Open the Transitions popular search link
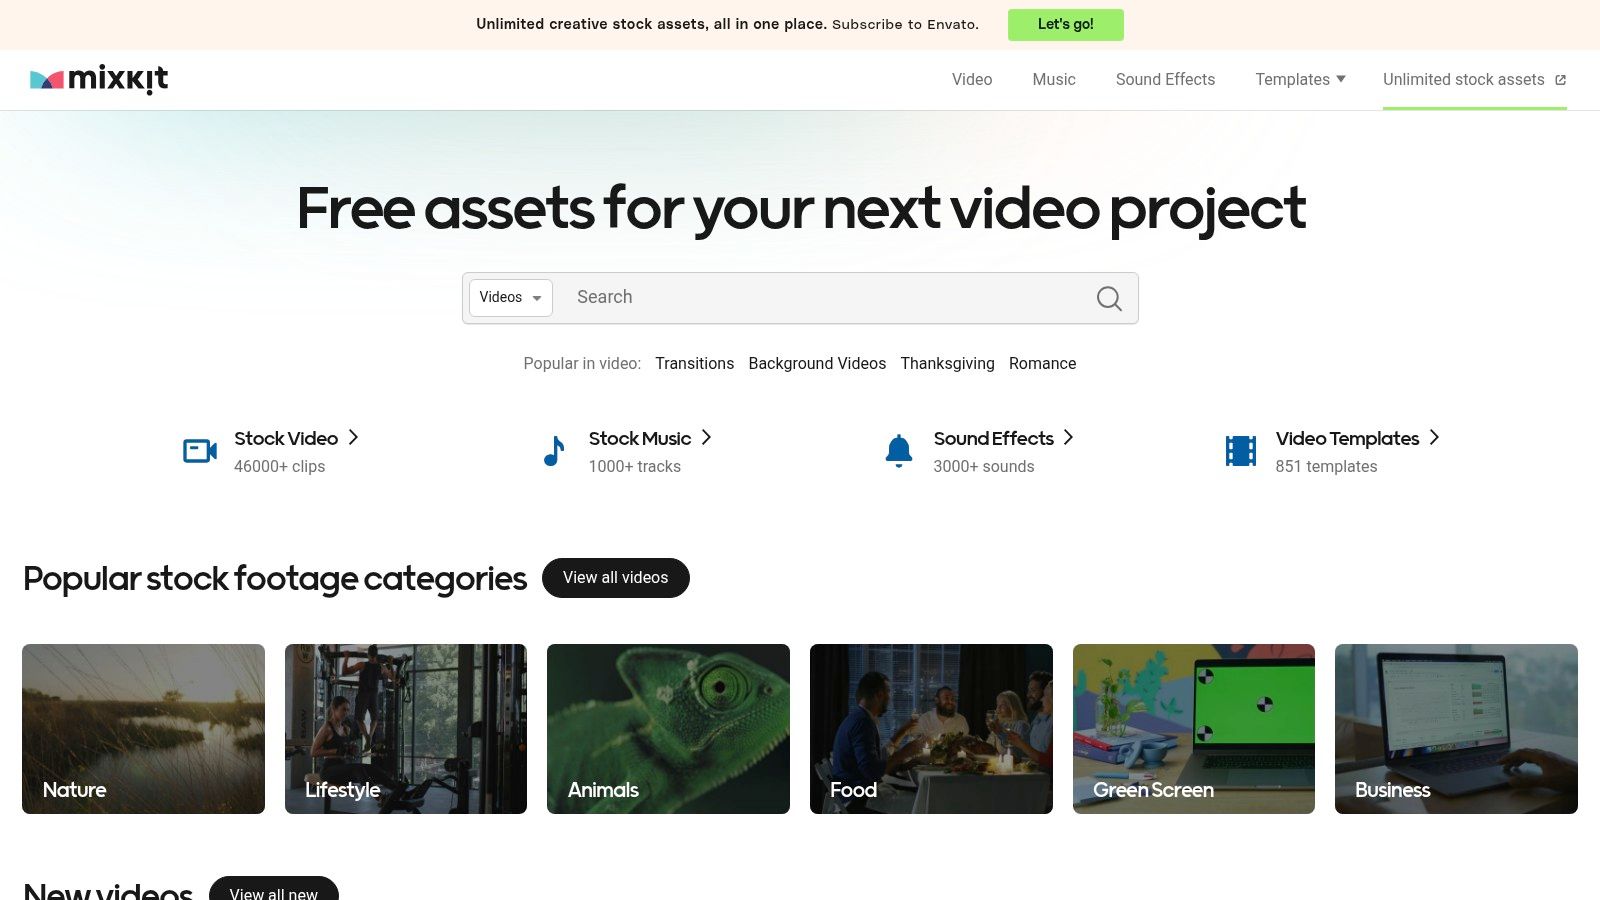This screenshot has width=1600, height=900. tap(694, 363)
